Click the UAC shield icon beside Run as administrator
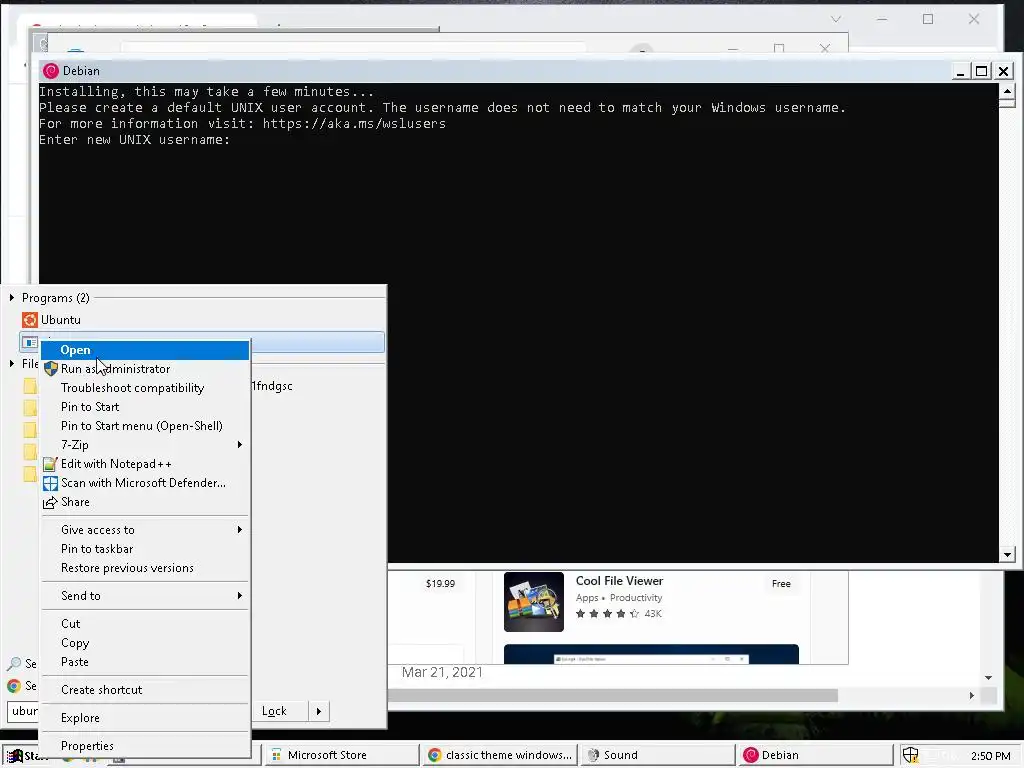1024x768 pixels. pos(50,369)
